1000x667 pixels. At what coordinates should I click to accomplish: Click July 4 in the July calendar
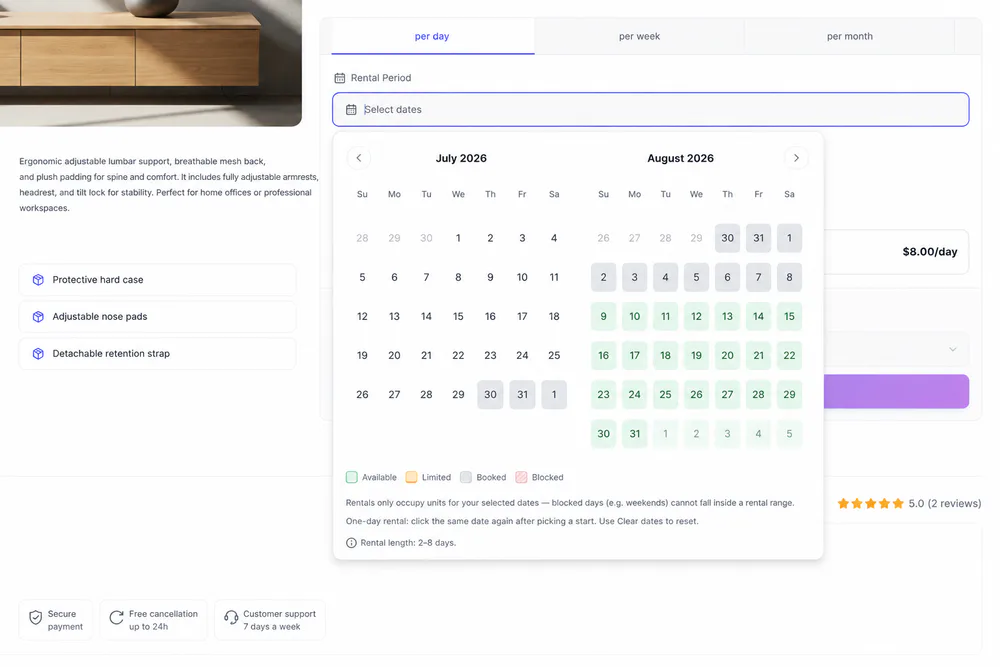[x=554, y=238]
